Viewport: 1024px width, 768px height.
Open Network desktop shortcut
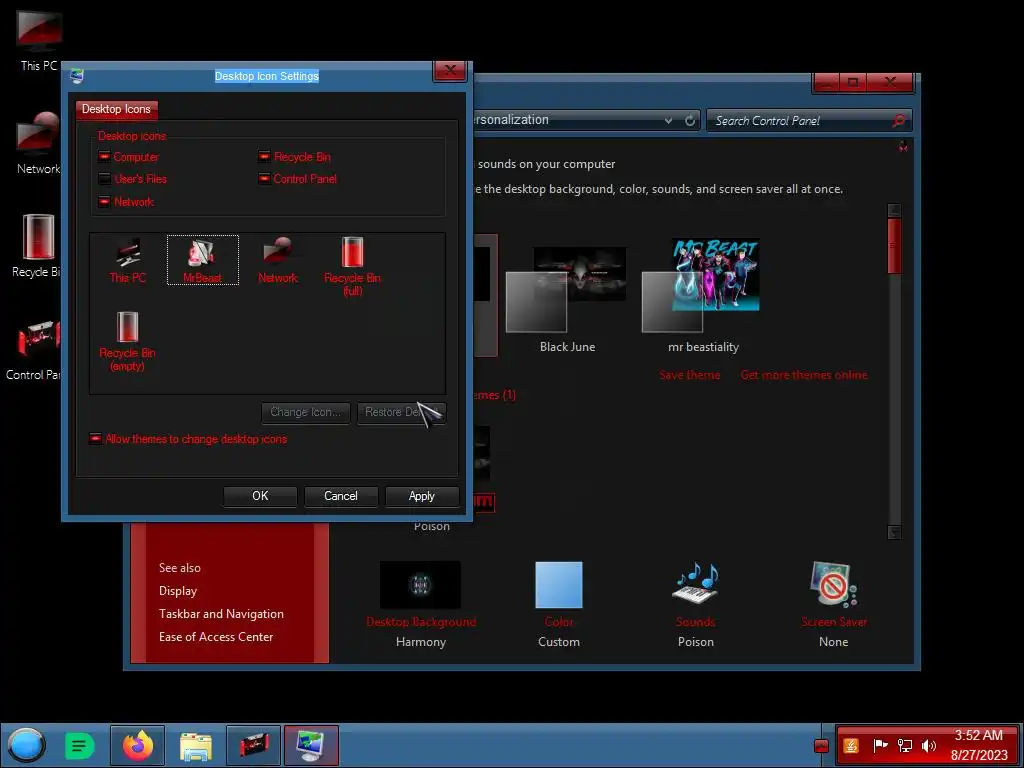coord(38,144)
